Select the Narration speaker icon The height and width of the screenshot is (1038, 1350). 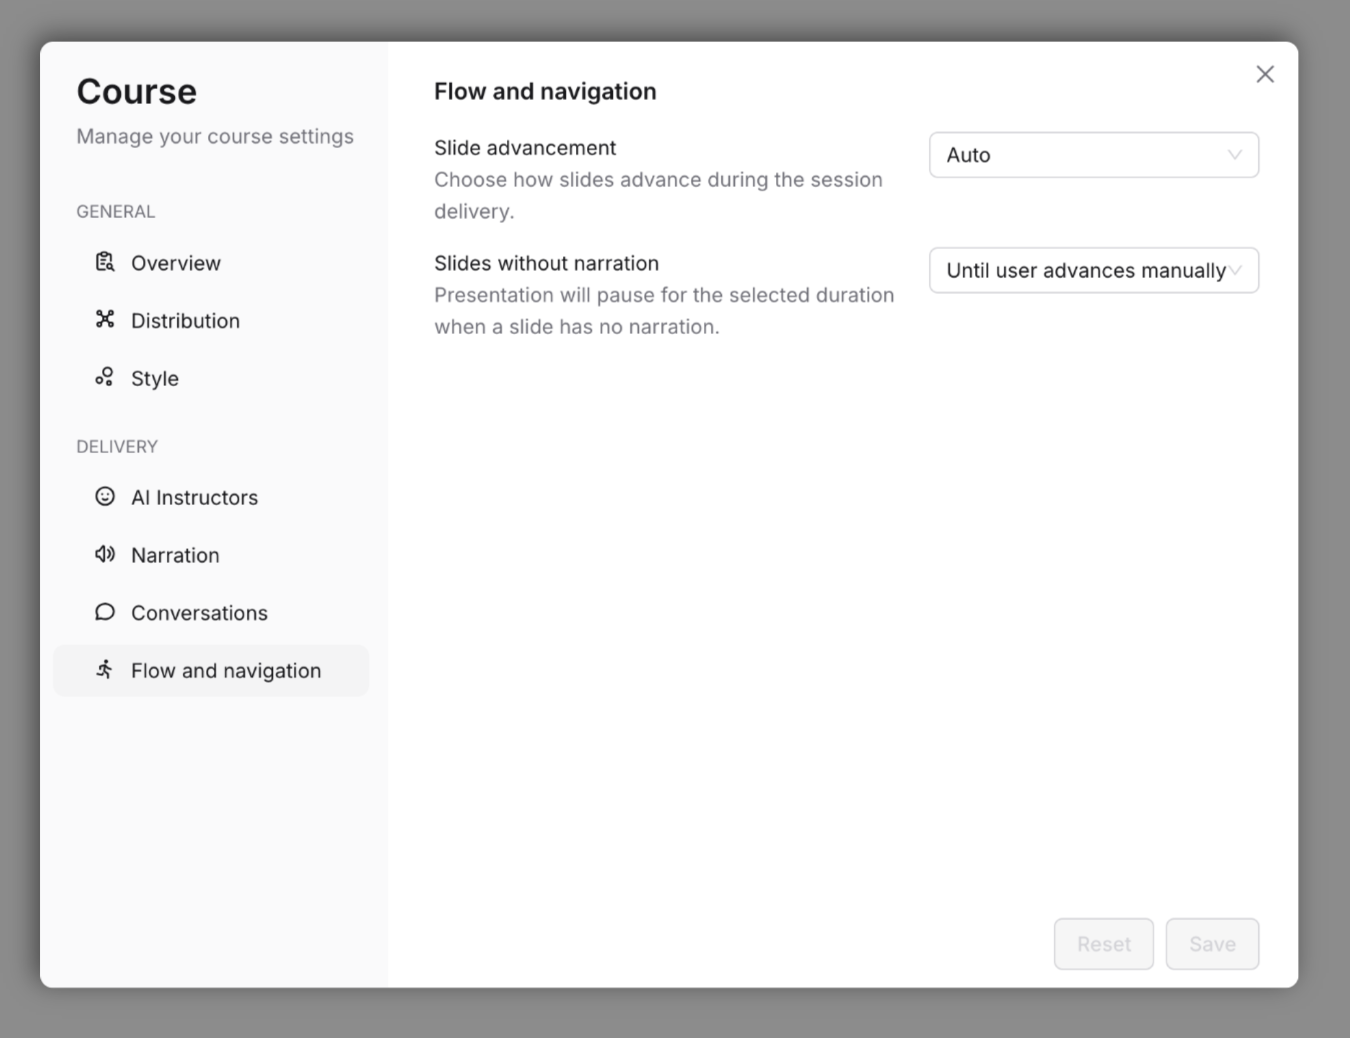[104, 554]
